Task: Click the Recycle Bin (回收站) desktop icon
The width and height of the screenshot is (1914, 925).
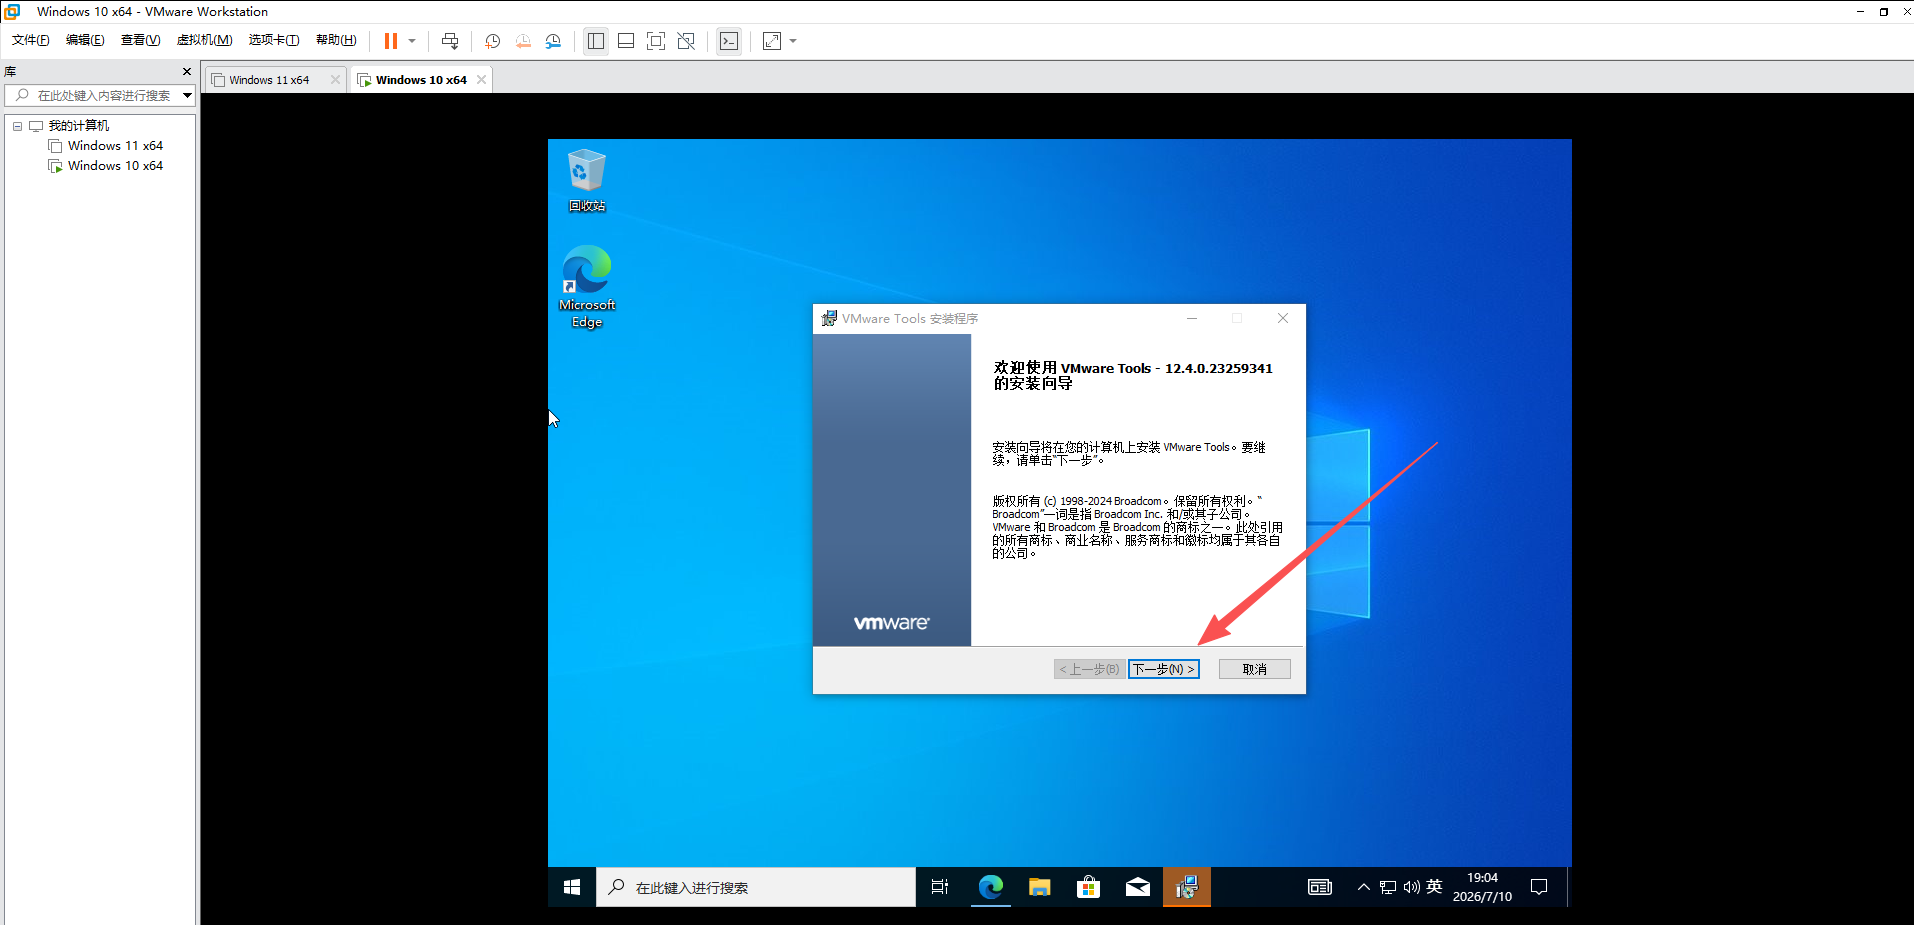Action: click(x=587, y=181)
